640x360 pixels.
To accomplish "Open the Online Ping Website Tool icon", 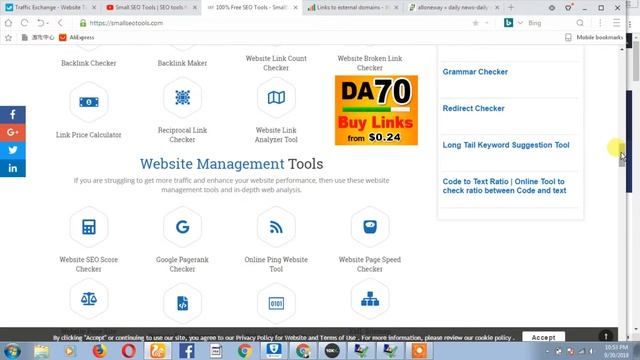I will pos(276,227).
